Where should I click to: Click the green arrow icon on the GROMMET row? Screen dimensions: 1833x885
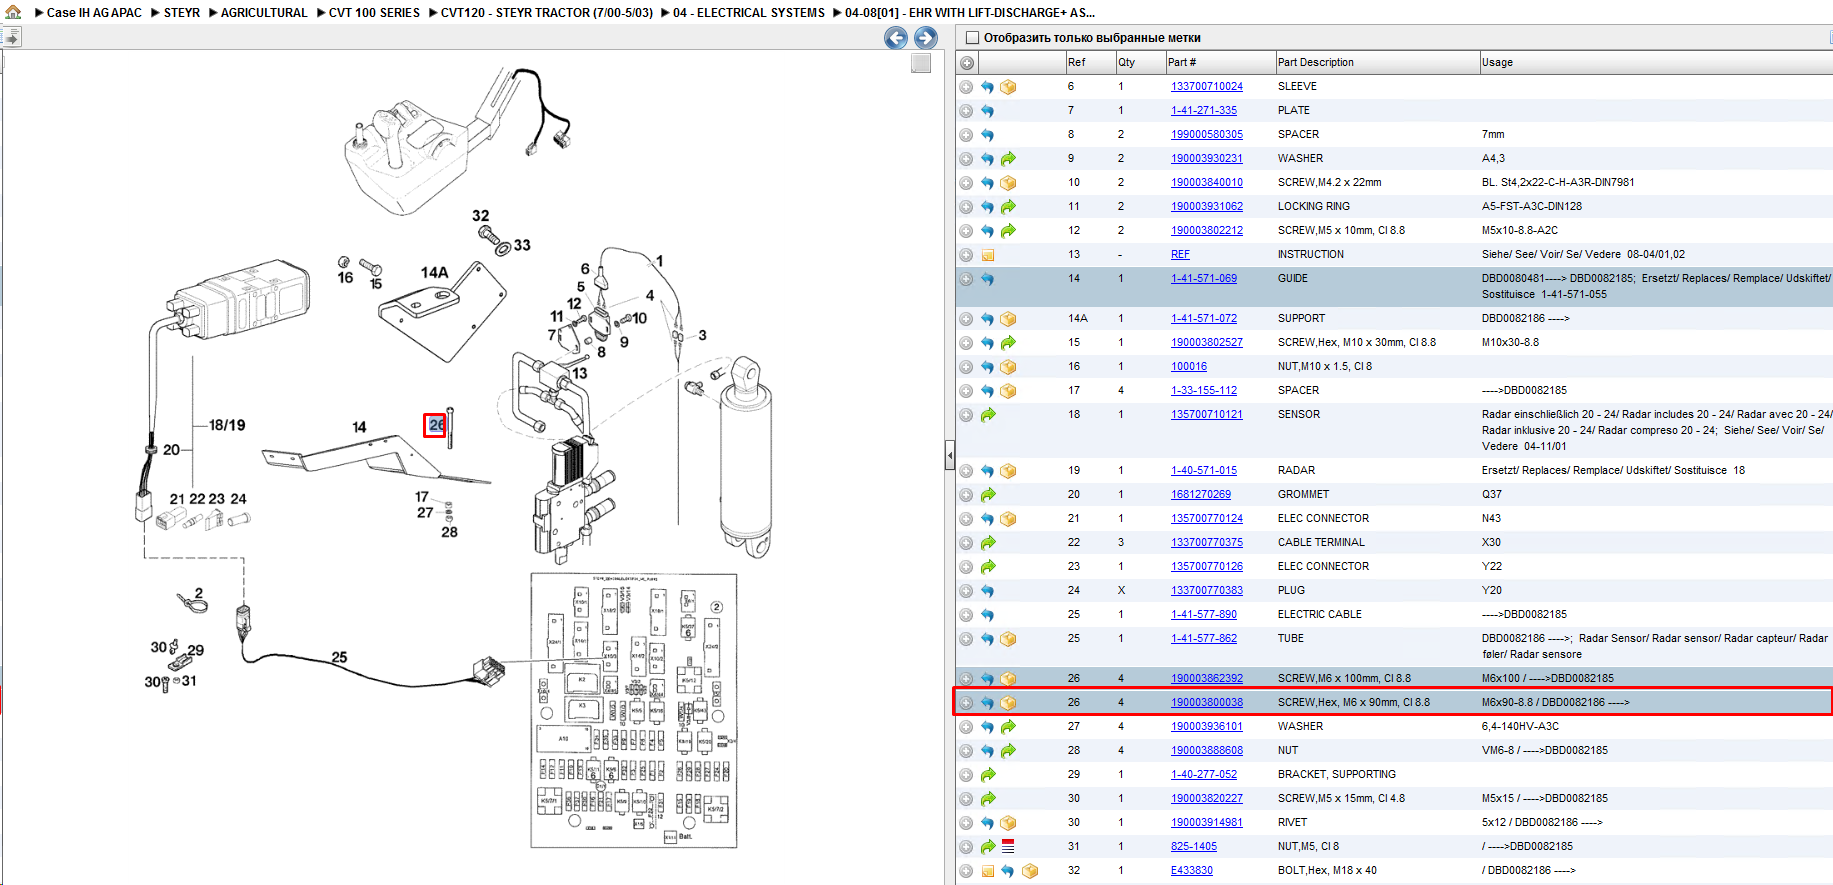pyautogui.click(x=988, y=495)
